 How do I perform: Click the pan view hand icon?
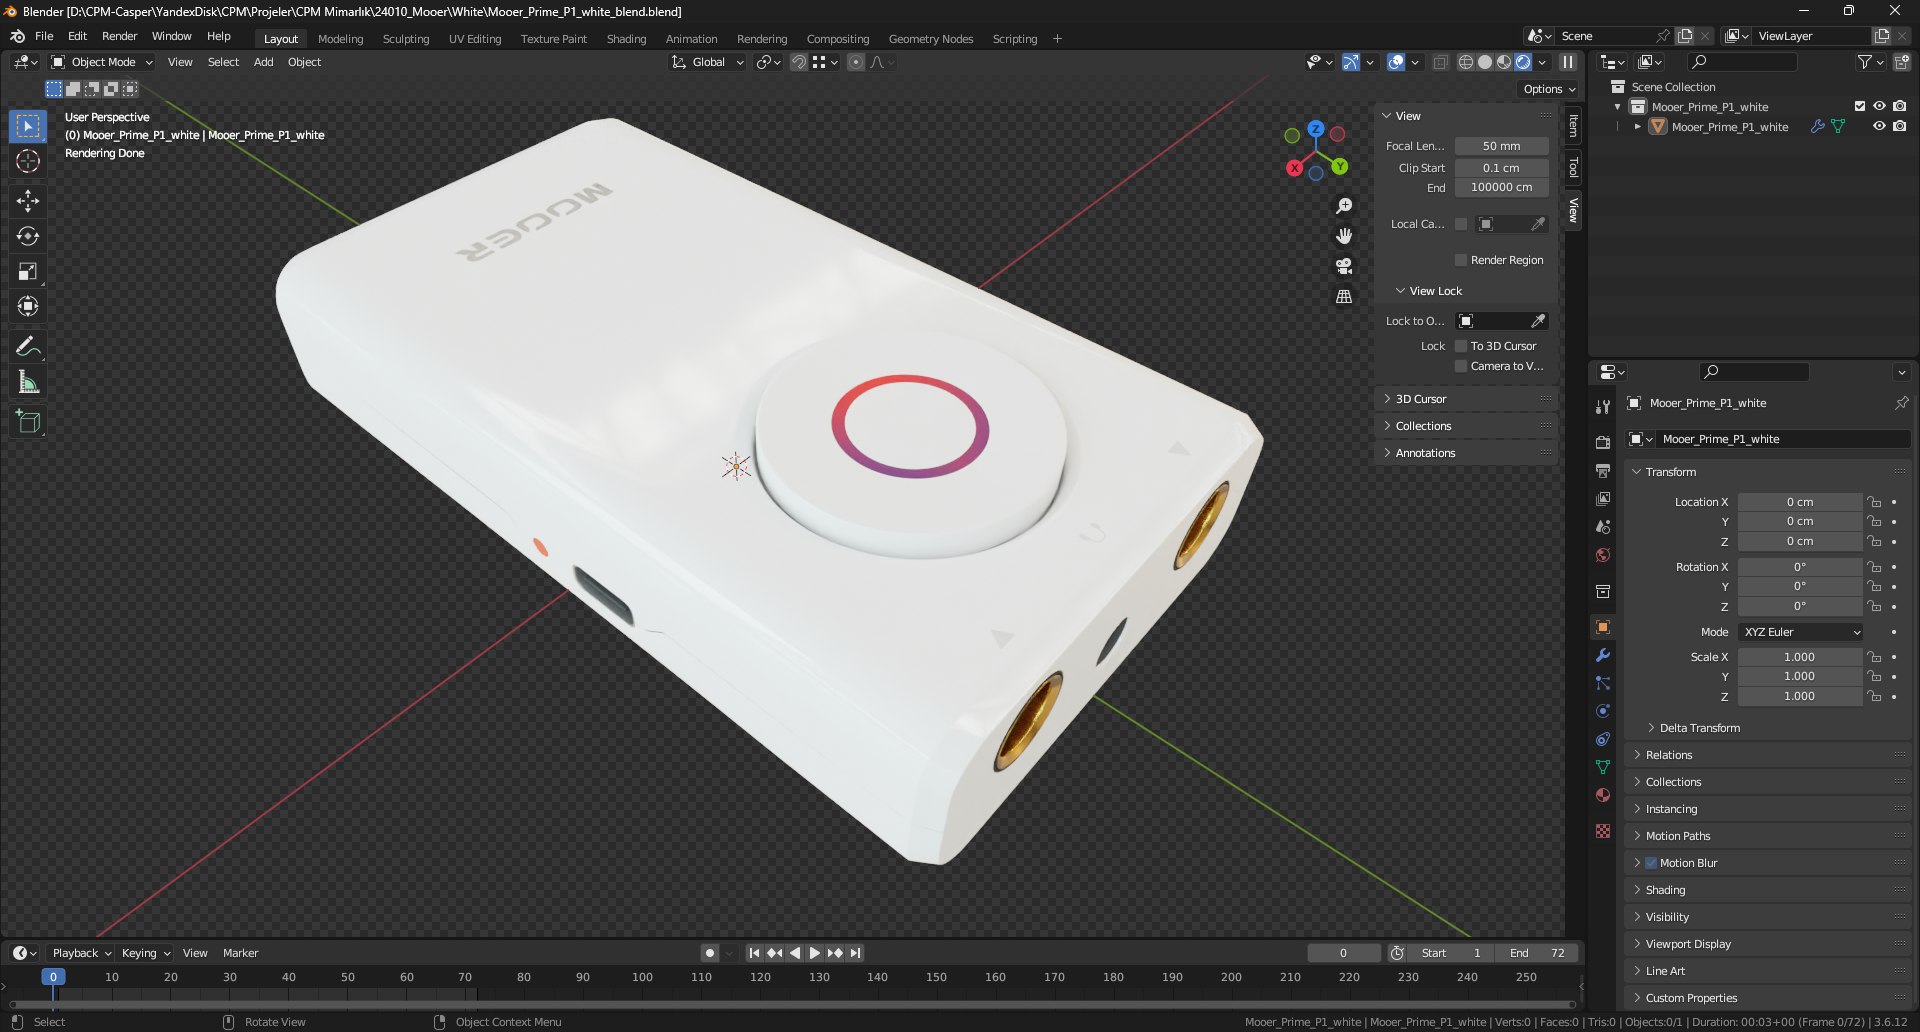[x=1344, y=236]
